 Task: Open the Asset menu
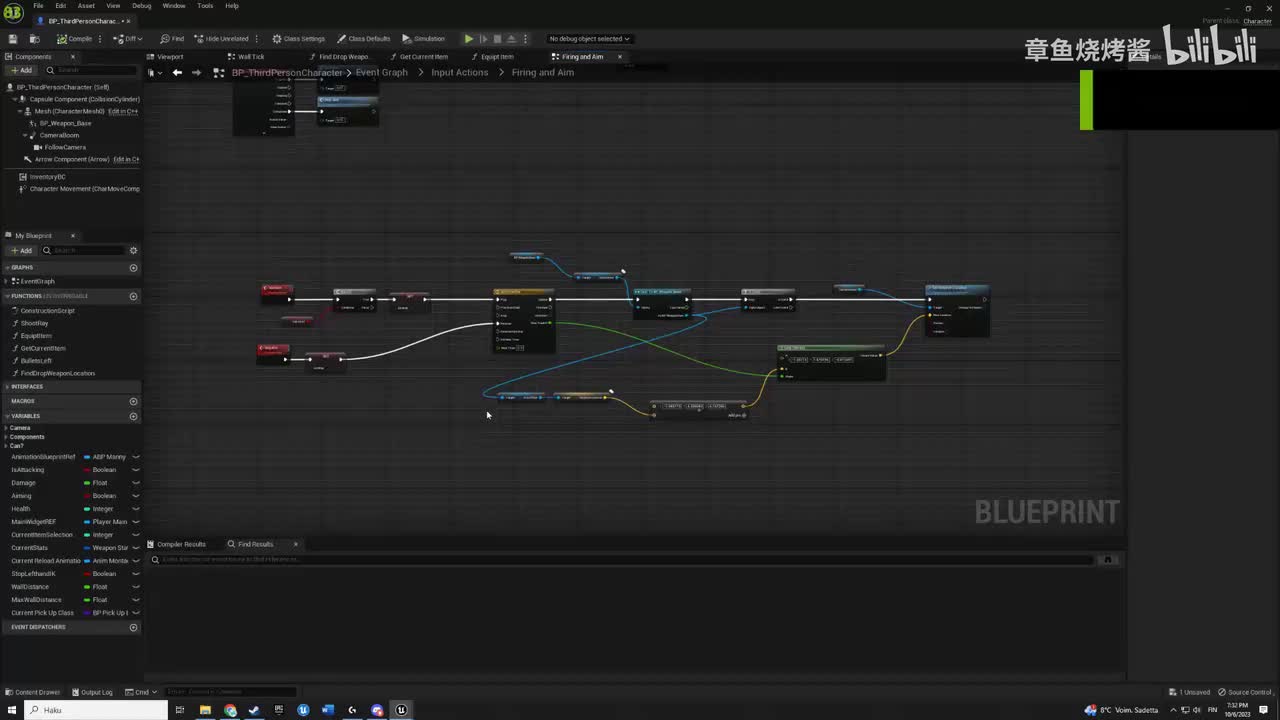(x=86, y=6)
